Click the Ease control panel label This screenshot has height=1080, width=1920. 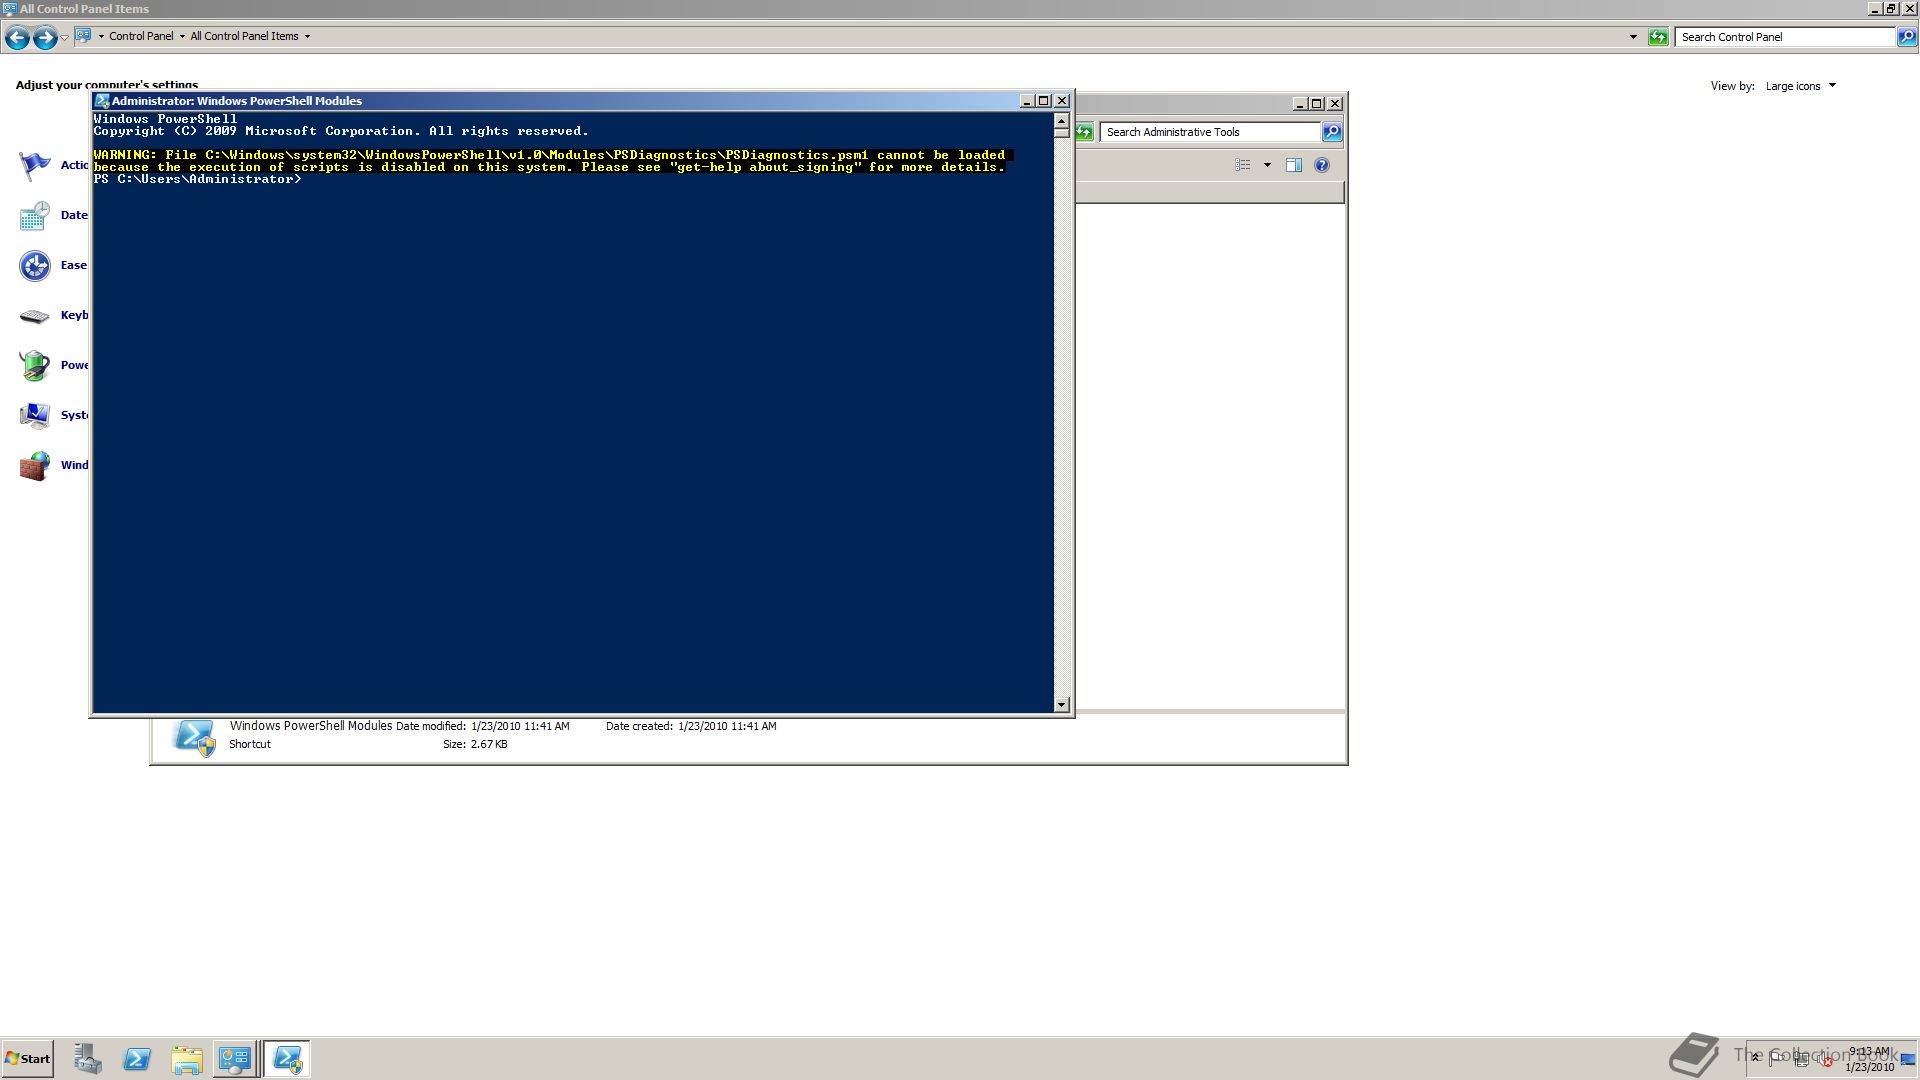coord(74,265)
